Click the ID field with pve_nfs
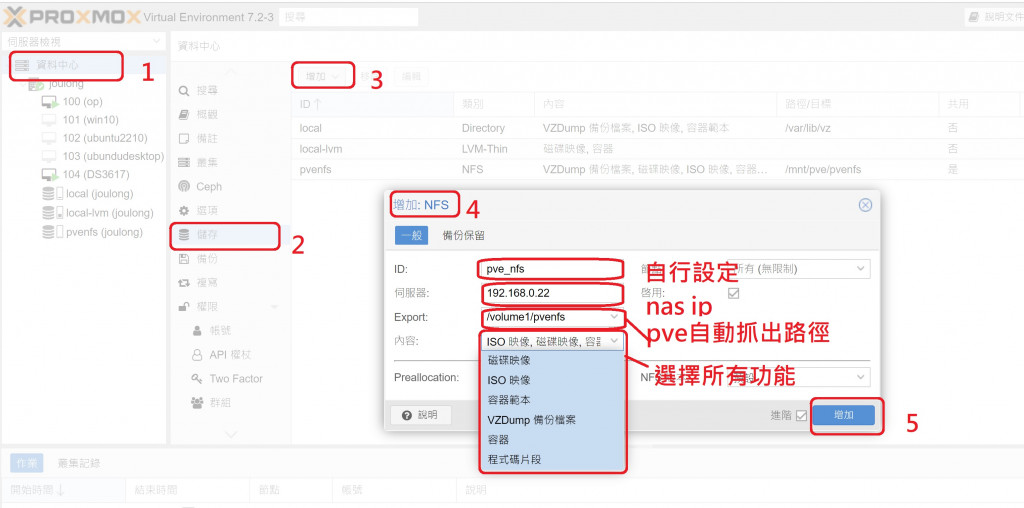The image size is (1024, 508). click(551, 269)
